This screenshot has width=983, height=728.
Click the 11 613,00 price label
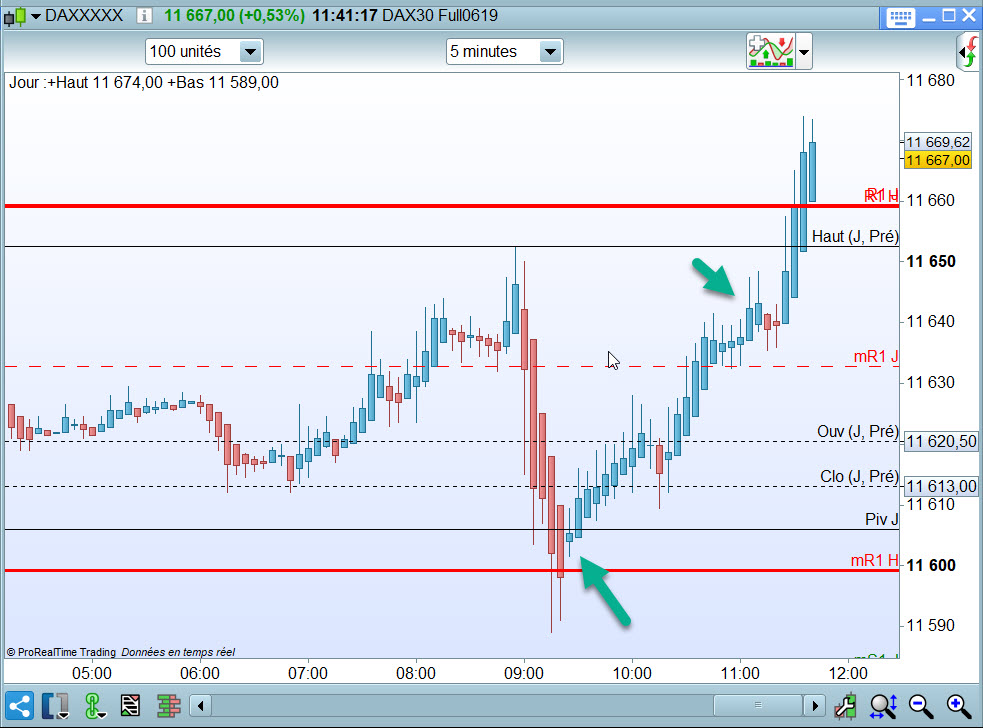941,486
